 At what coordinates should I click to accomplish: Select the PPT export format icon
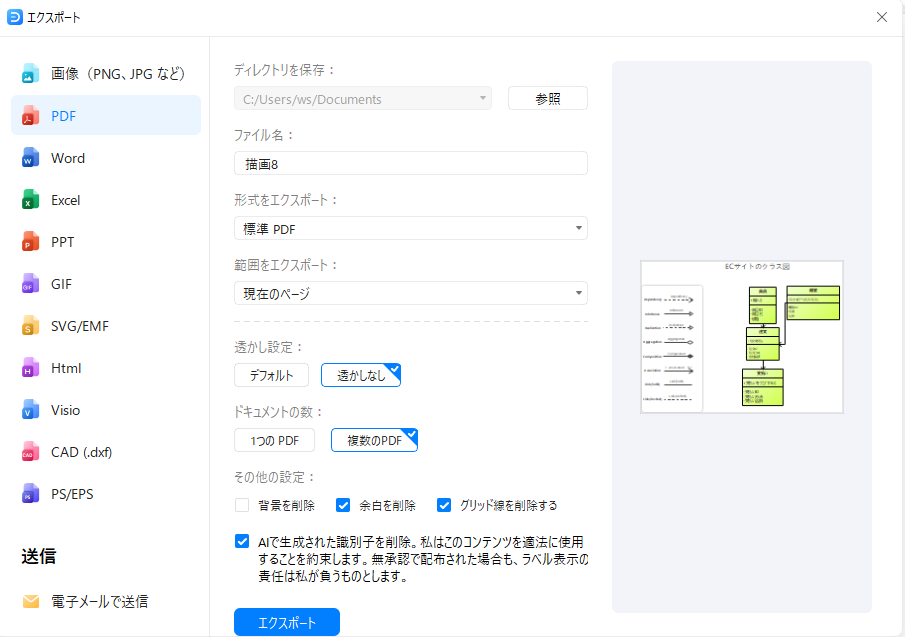click(x=29, y=241)
